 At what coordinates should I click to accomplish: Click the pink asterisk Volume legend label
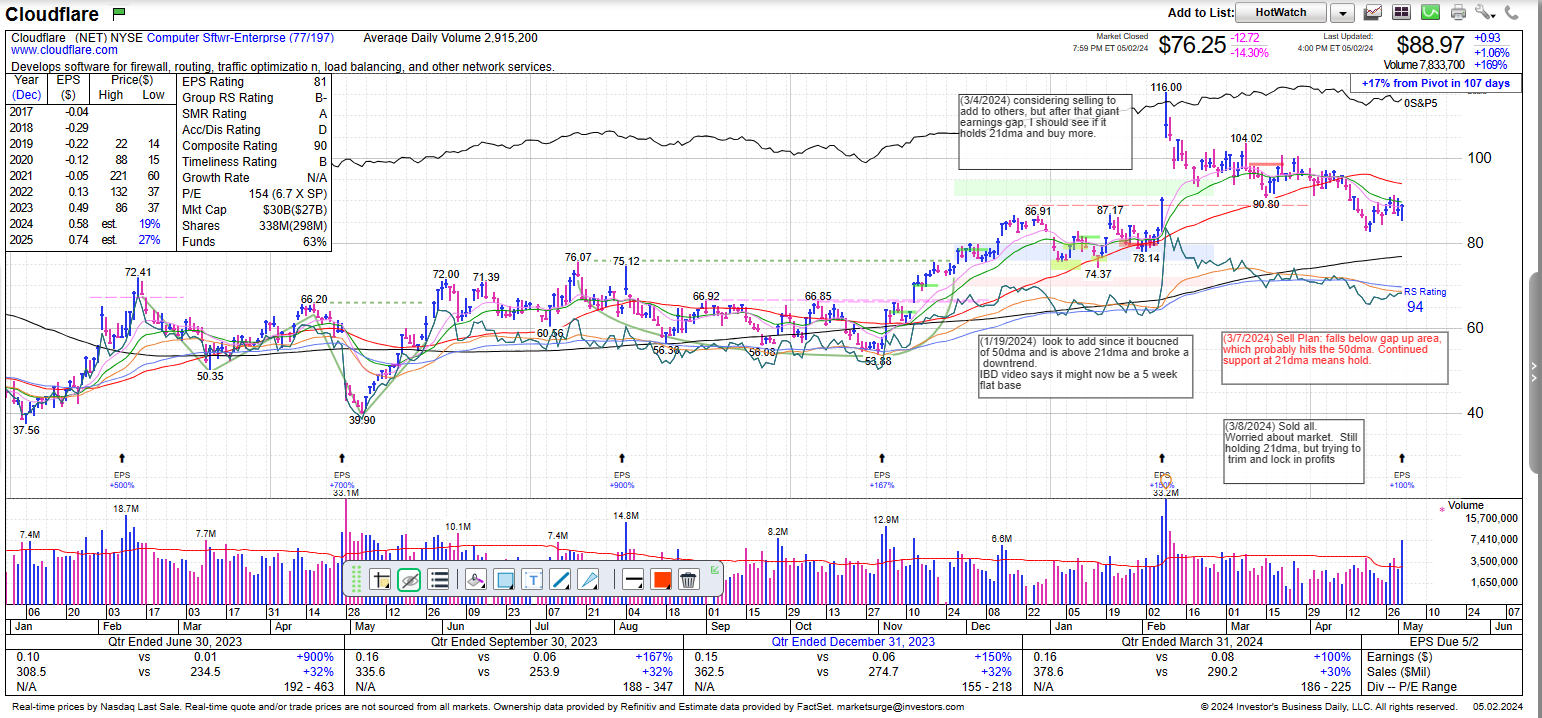(x=1461, y=506)
